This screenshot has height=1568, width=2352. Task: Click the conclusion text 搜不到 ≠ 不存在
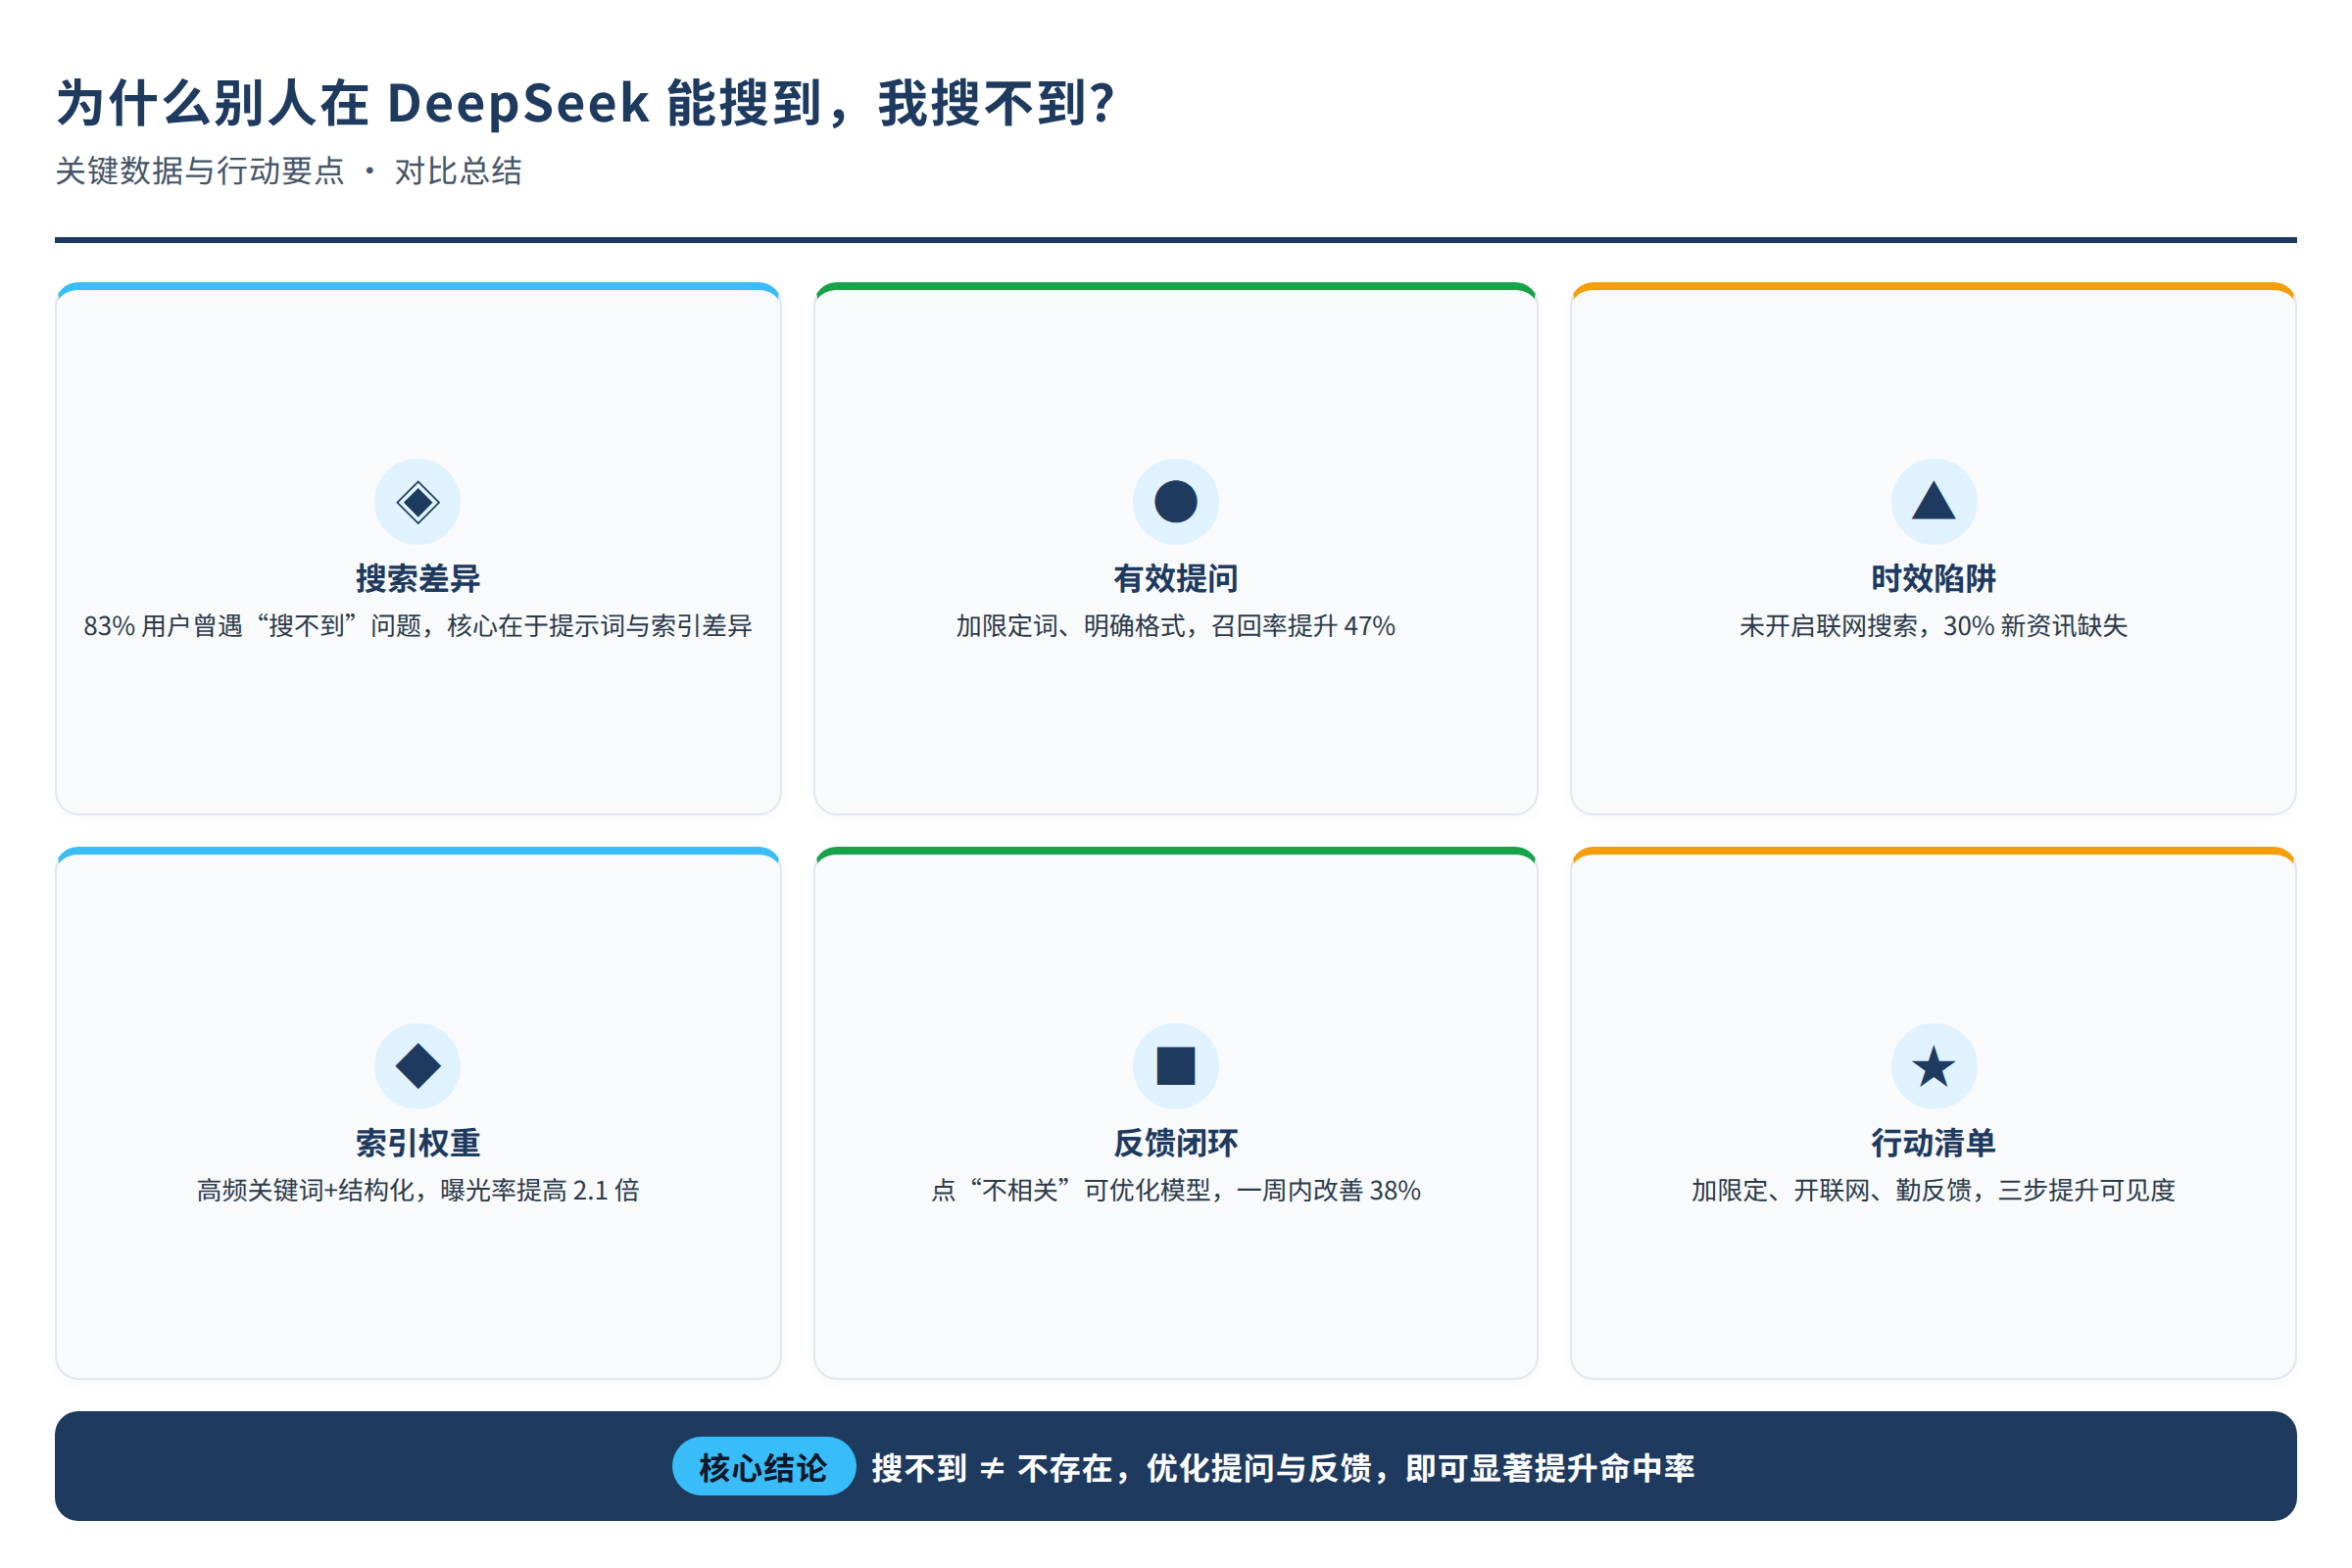(992, 1468)
